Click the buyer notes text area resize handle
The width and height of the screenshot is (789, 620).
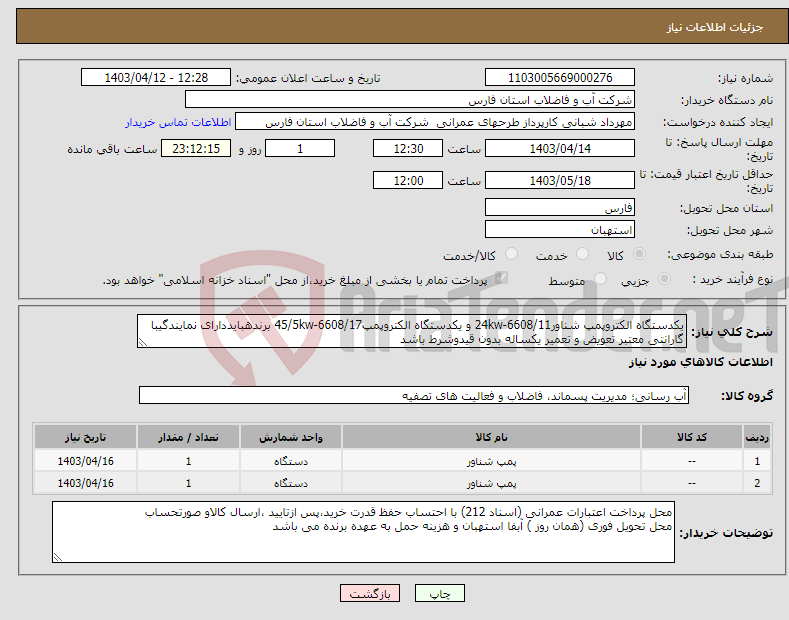pos(58,557)
